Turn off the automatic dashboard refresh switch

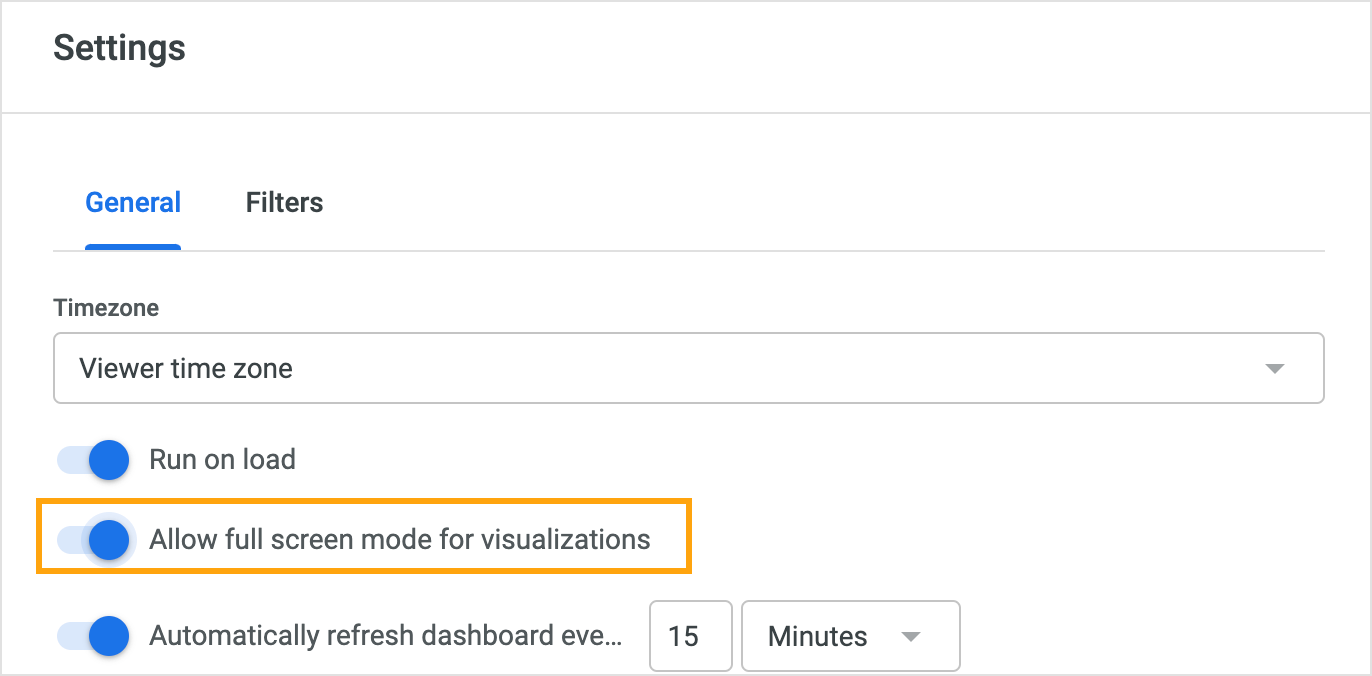pos(93,636)
